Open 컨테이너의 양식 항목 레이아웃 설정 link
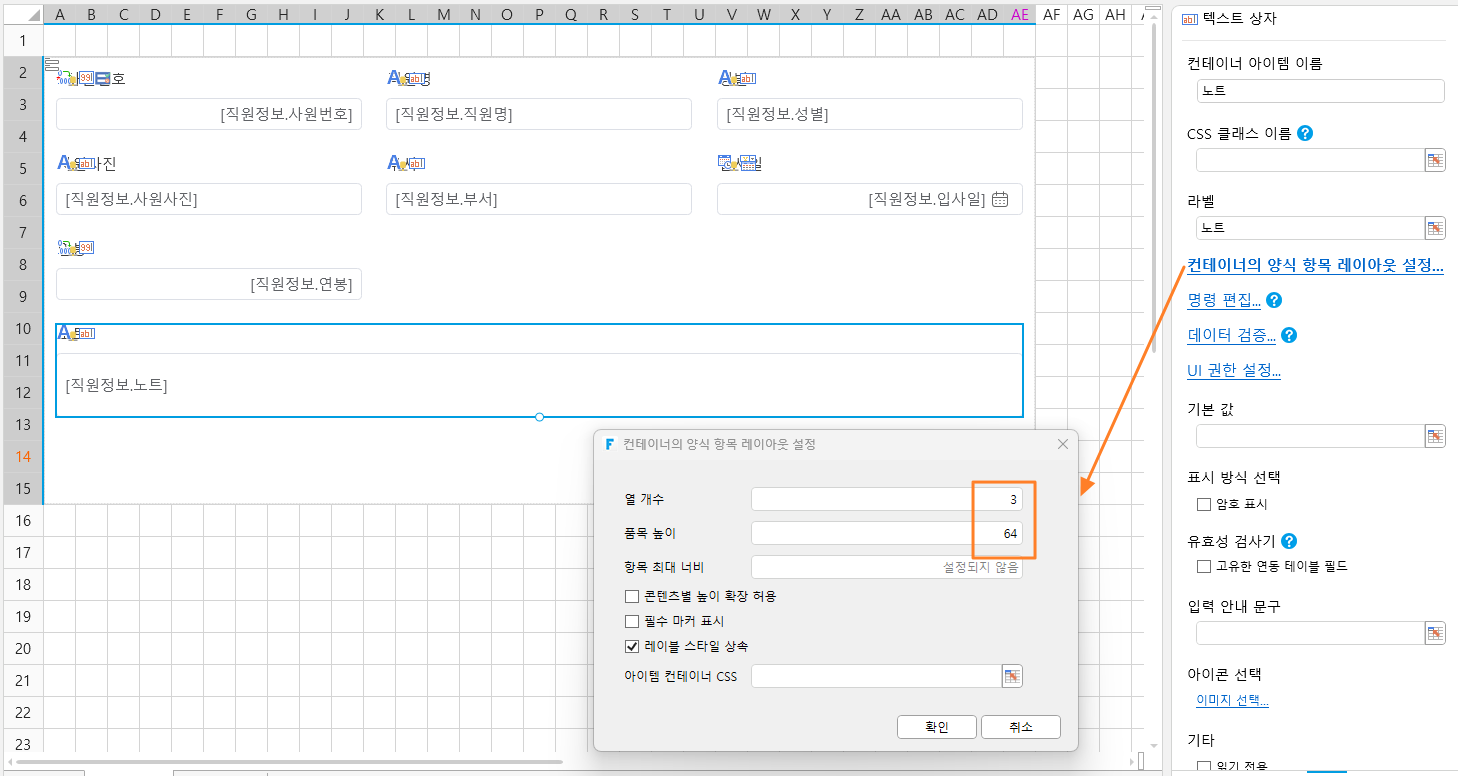 [x=1315, y=265]
